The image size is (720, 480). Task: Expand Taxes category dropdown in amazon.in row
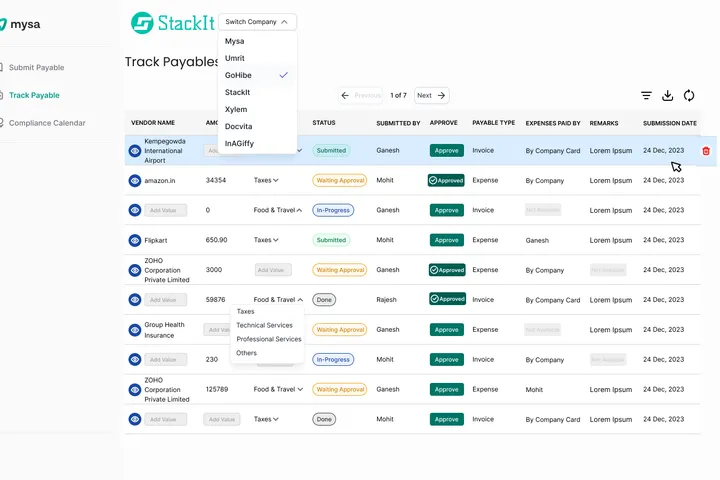tap(266, 180)
